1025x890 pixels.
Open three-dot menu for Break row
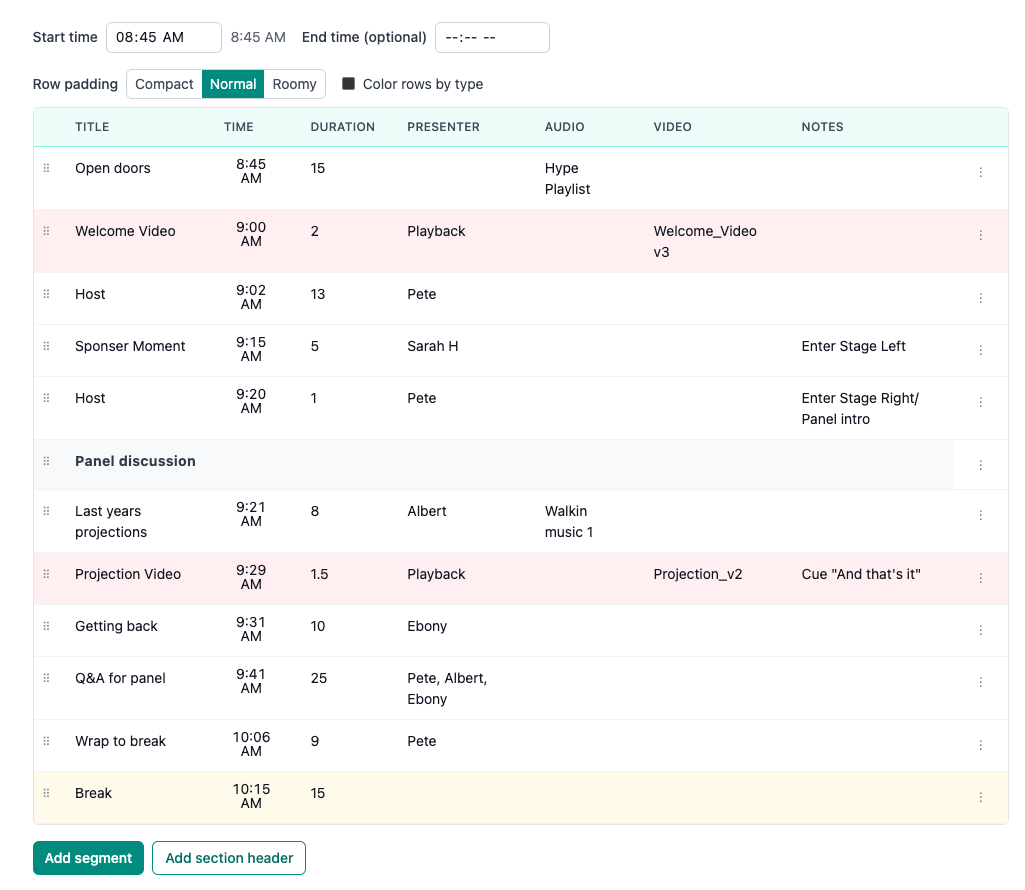tap(981, 797)
